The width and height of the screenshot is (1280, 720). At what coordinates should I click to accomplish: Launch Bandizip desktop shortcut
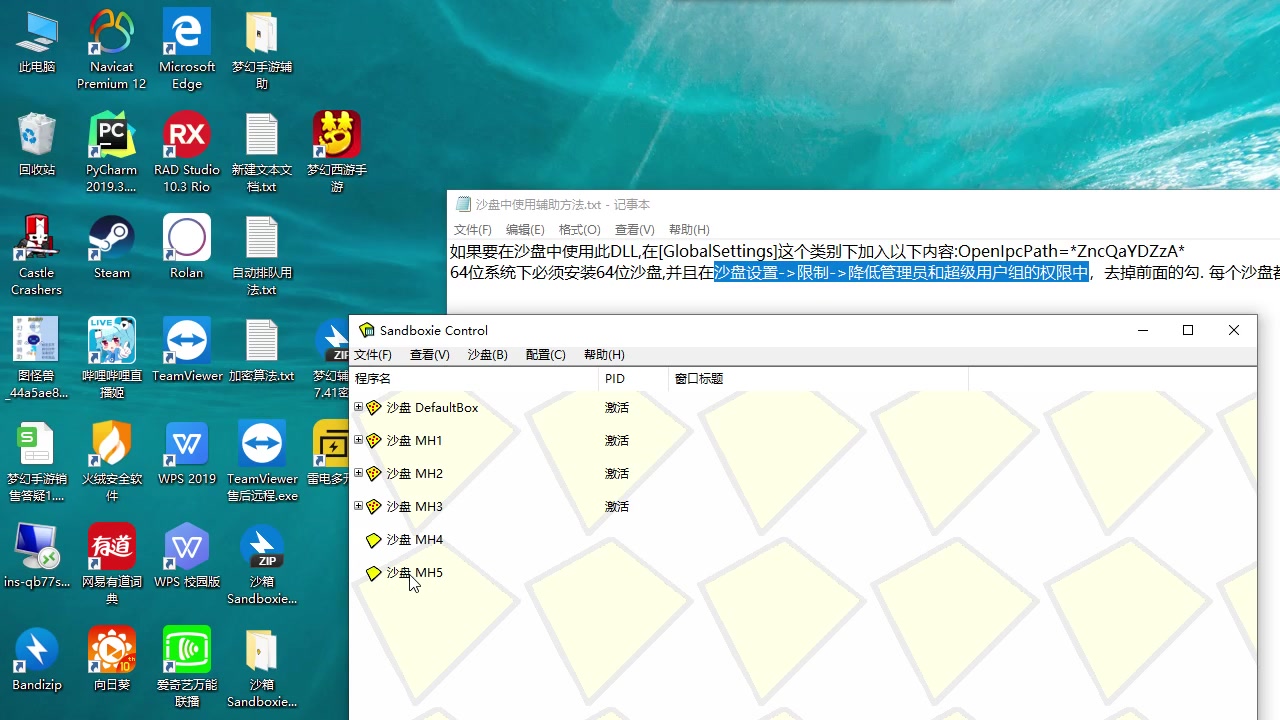click(x=37, y=660)
